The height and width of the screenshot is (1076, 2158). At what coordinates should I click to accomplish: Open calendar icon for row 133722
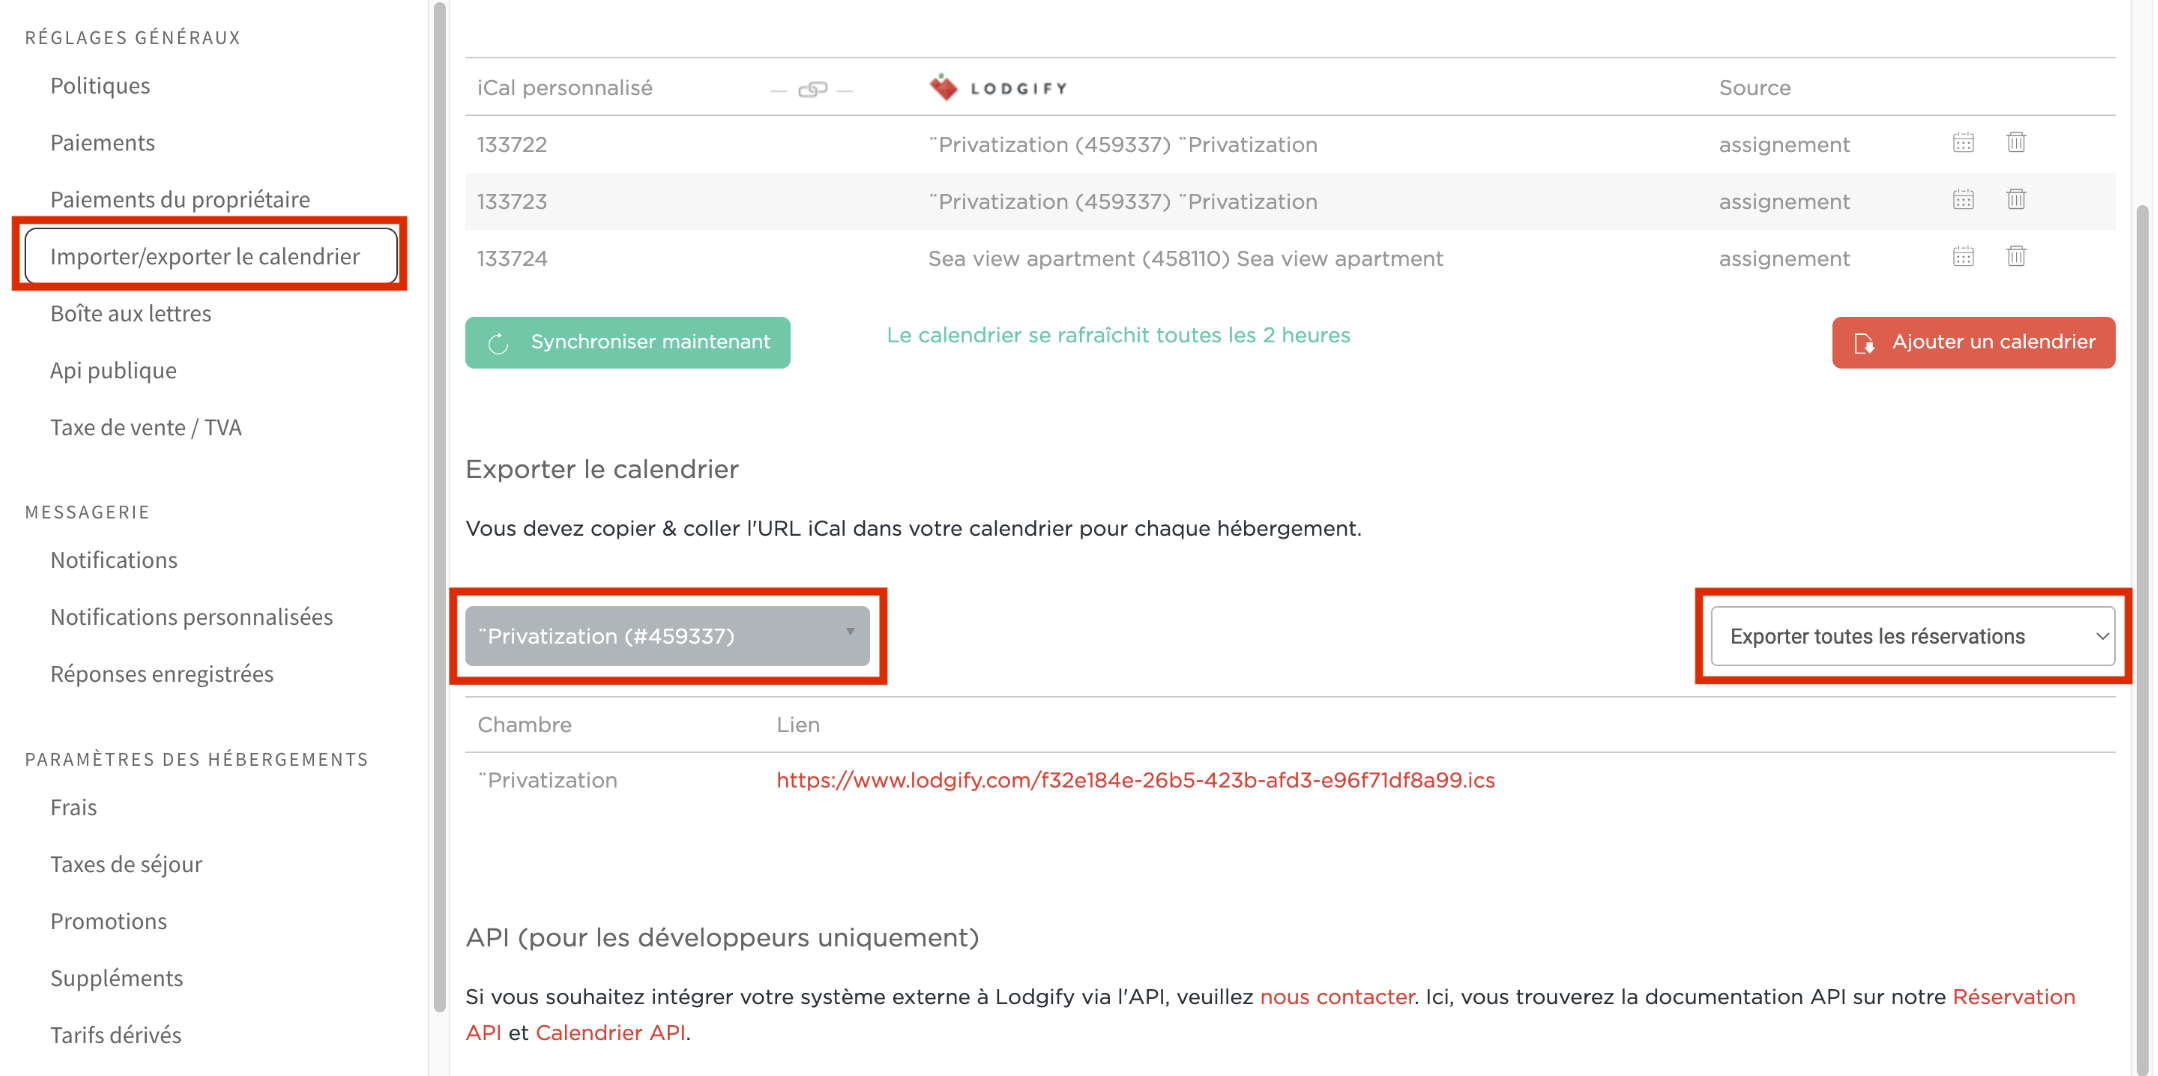pyautogui.click(x=1963, y=143)
